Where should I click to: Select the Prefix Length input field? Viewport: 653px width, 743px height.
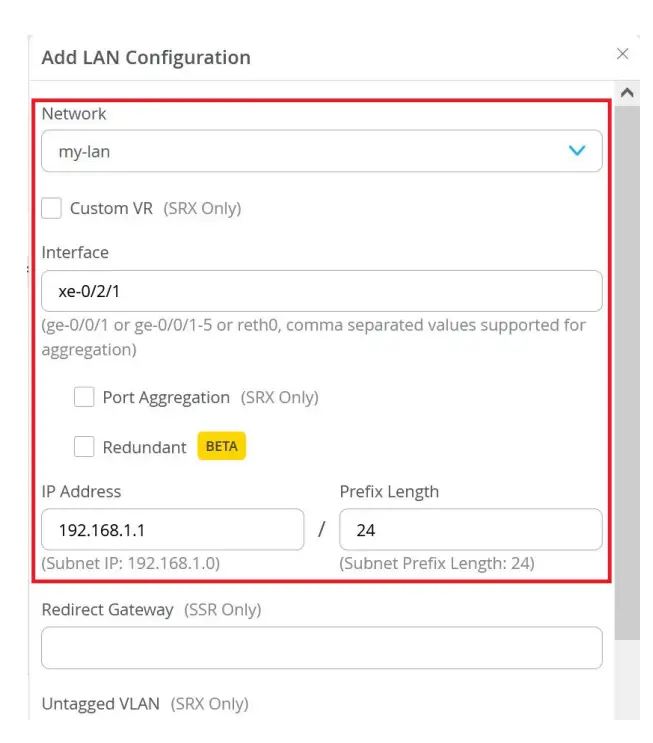pyautogui.click(x=470, y=530)
